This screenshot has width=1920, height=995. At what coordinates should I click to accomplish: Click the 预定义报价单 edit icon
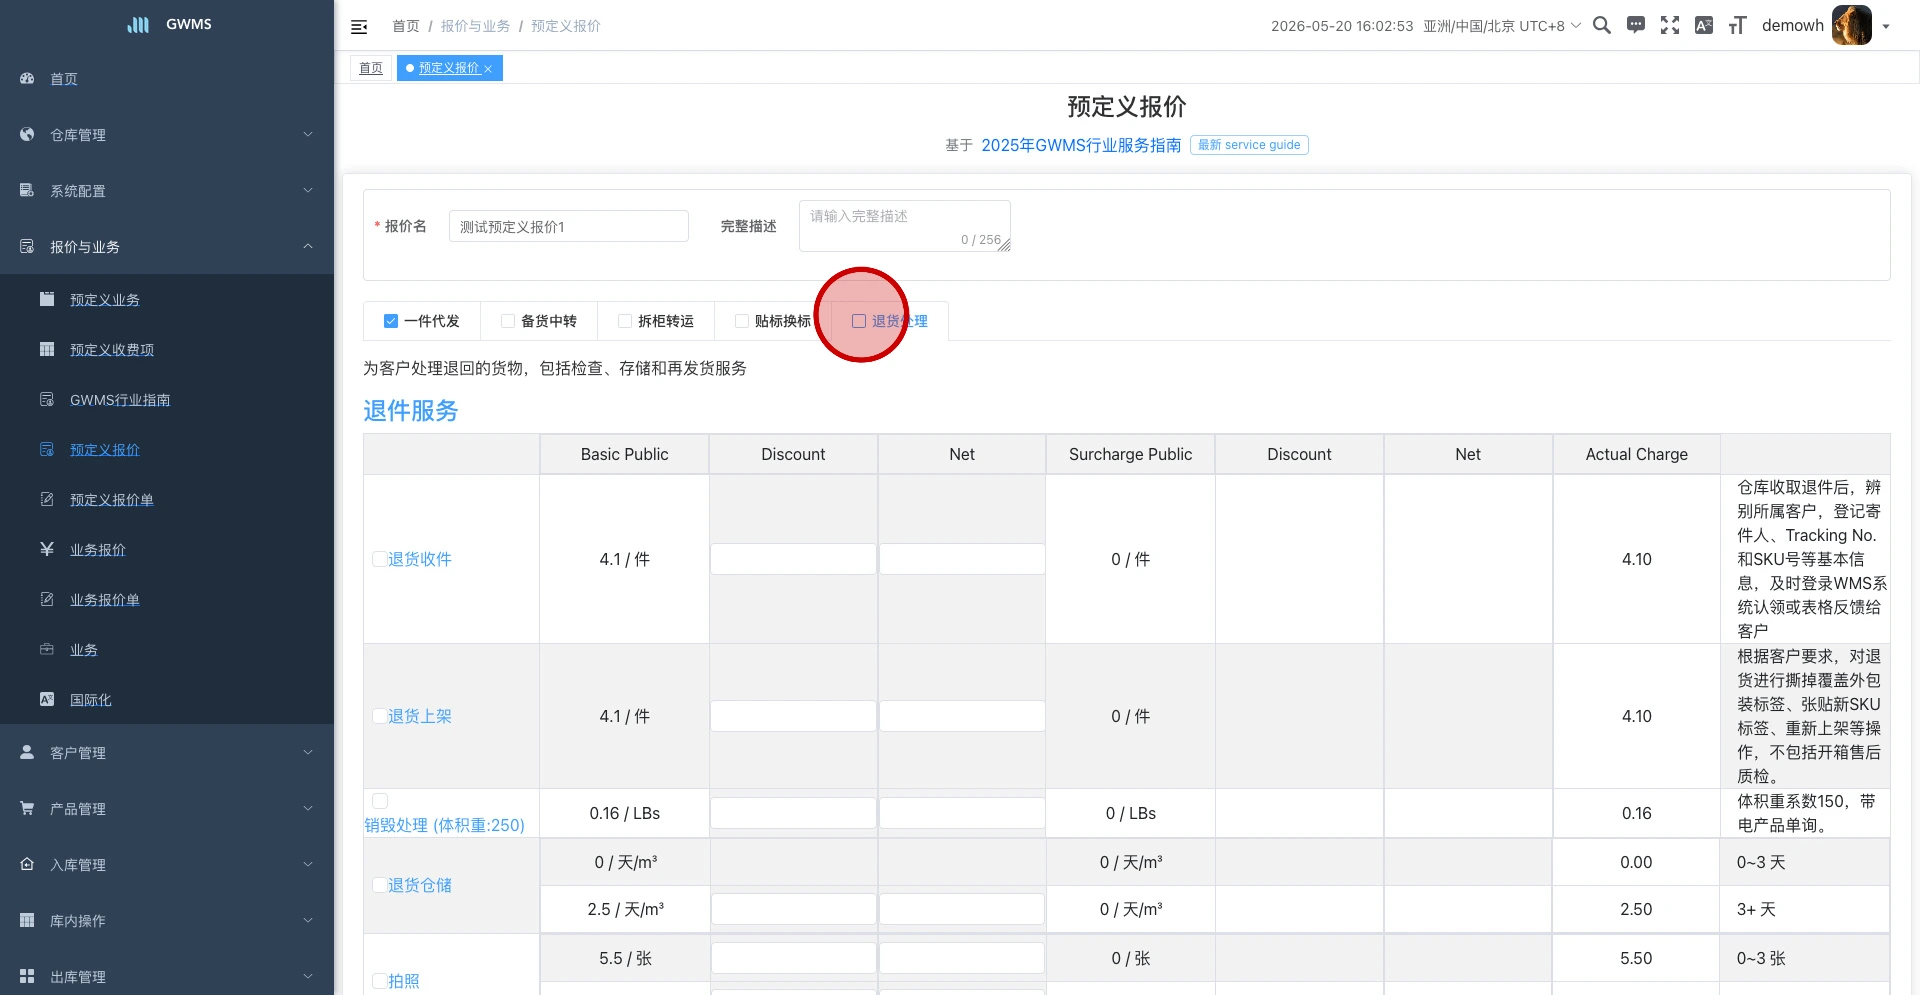point(47,499)
